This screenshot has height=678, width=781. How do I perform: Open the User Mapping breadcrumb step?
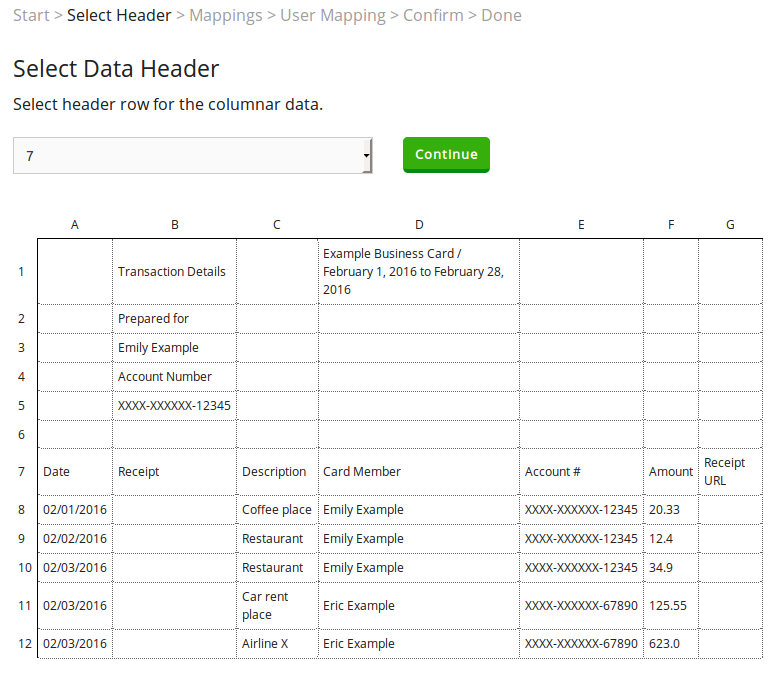click(x=333, y=15)
